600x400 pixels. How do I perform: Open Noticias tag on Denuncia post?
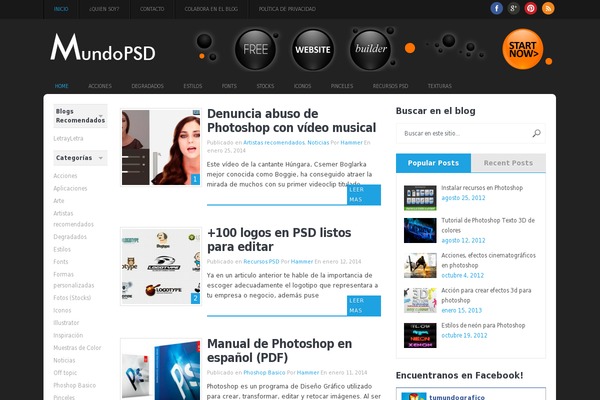[318, 142]
